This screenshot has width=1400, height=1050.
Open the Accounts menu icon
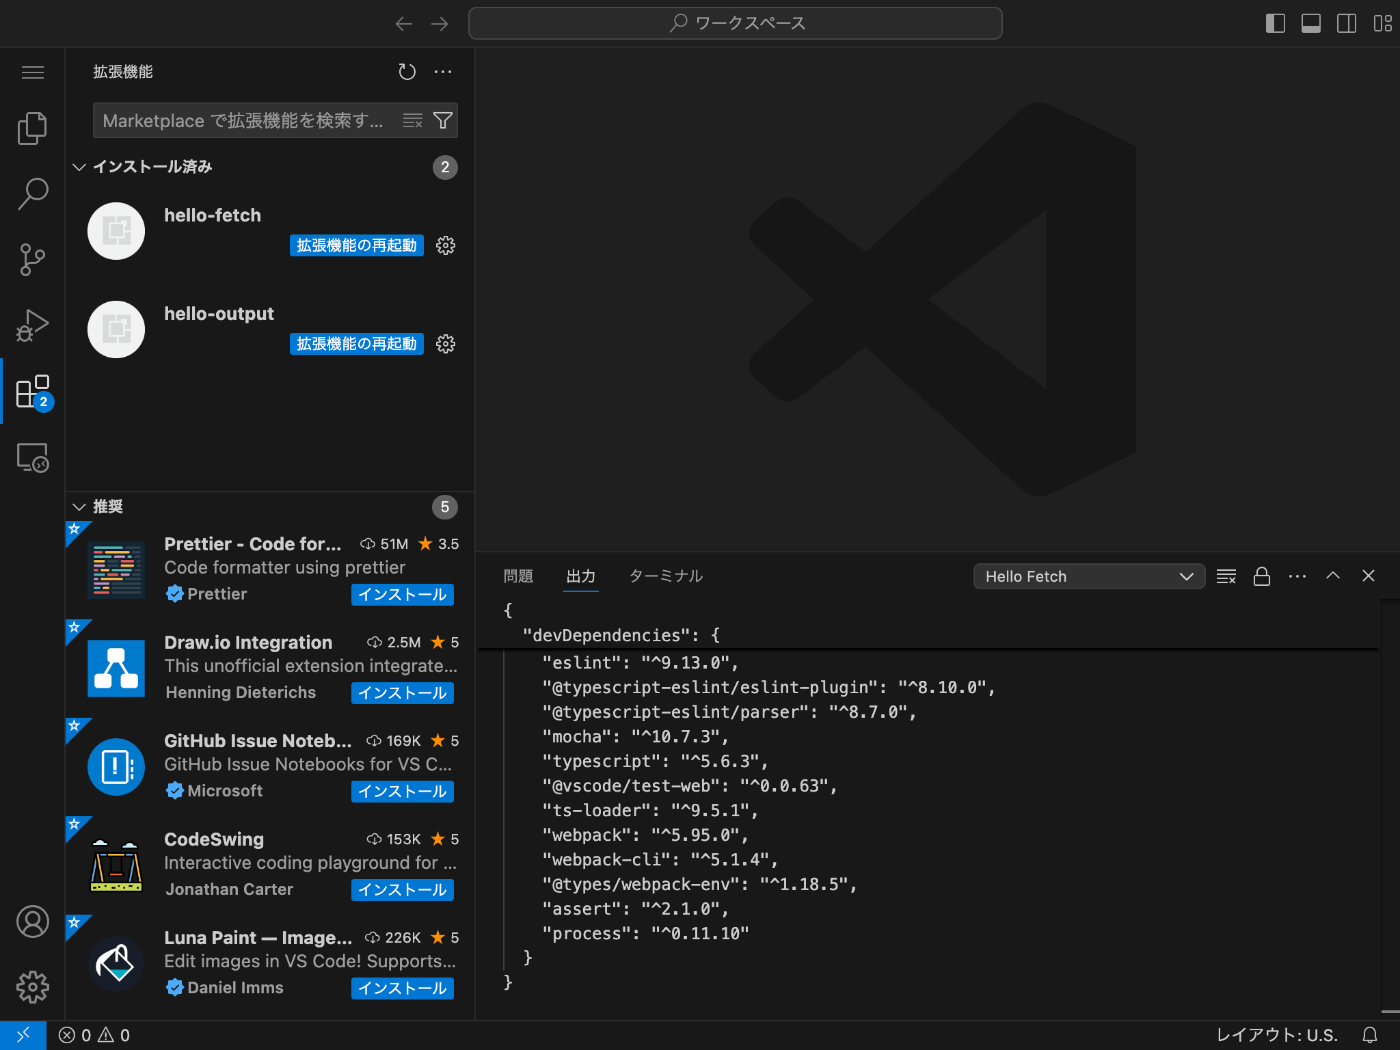click(x=33, y=921)
